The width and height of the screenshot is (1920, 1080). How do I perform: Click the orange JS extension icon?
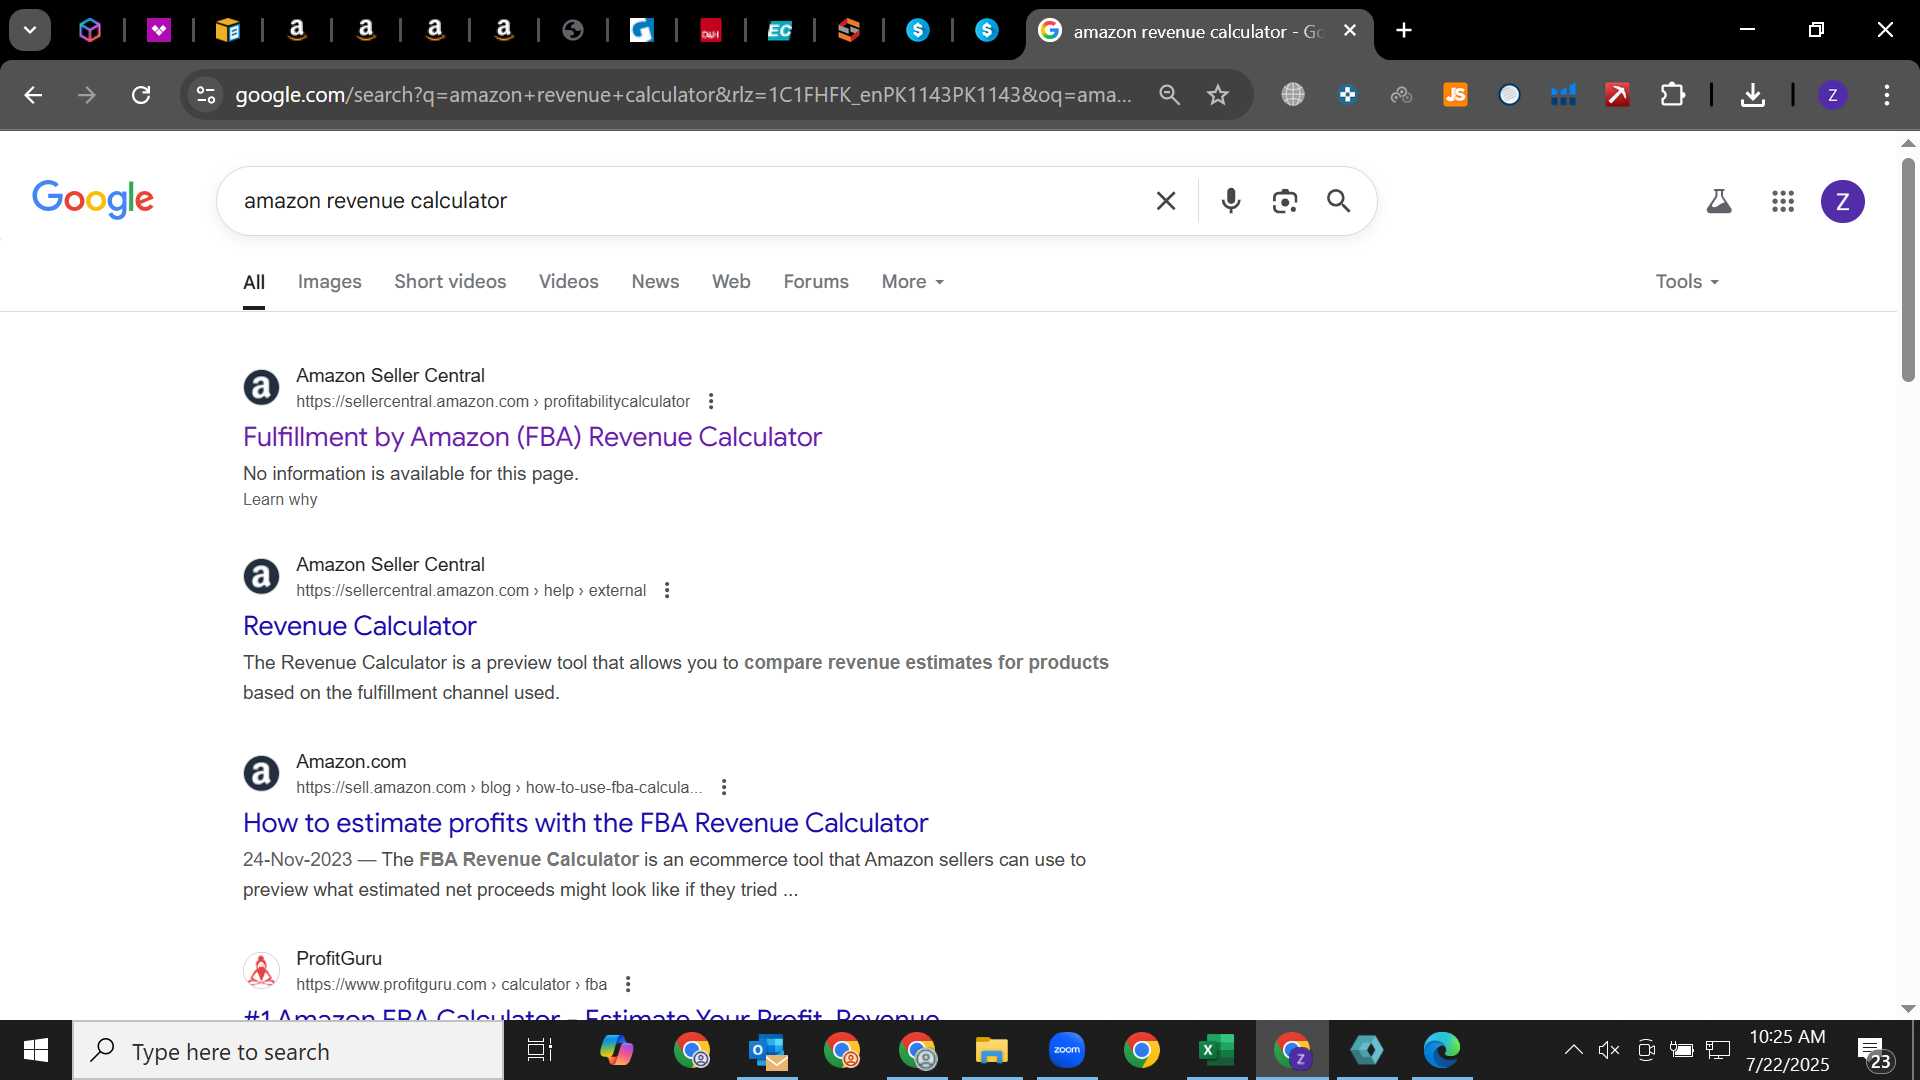pos(1455,95)
